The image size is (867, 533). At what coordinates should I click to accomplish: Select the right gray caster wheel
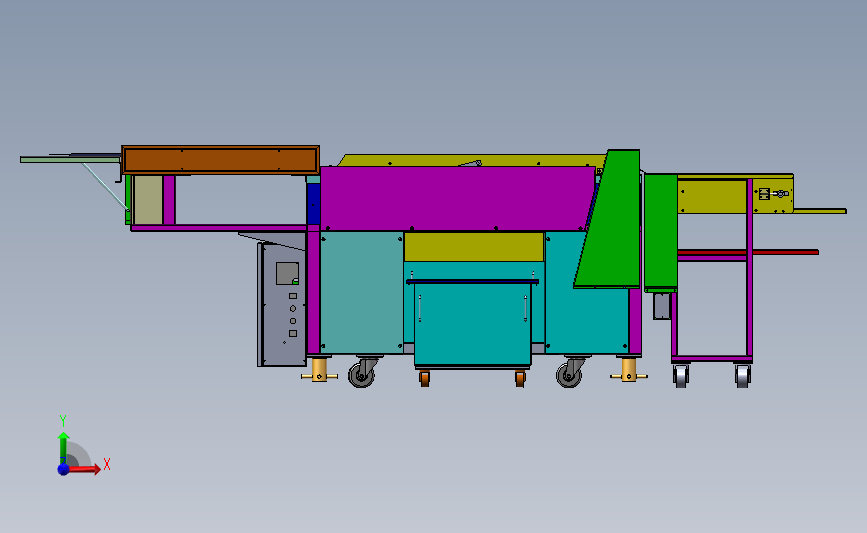click(569, 375)
